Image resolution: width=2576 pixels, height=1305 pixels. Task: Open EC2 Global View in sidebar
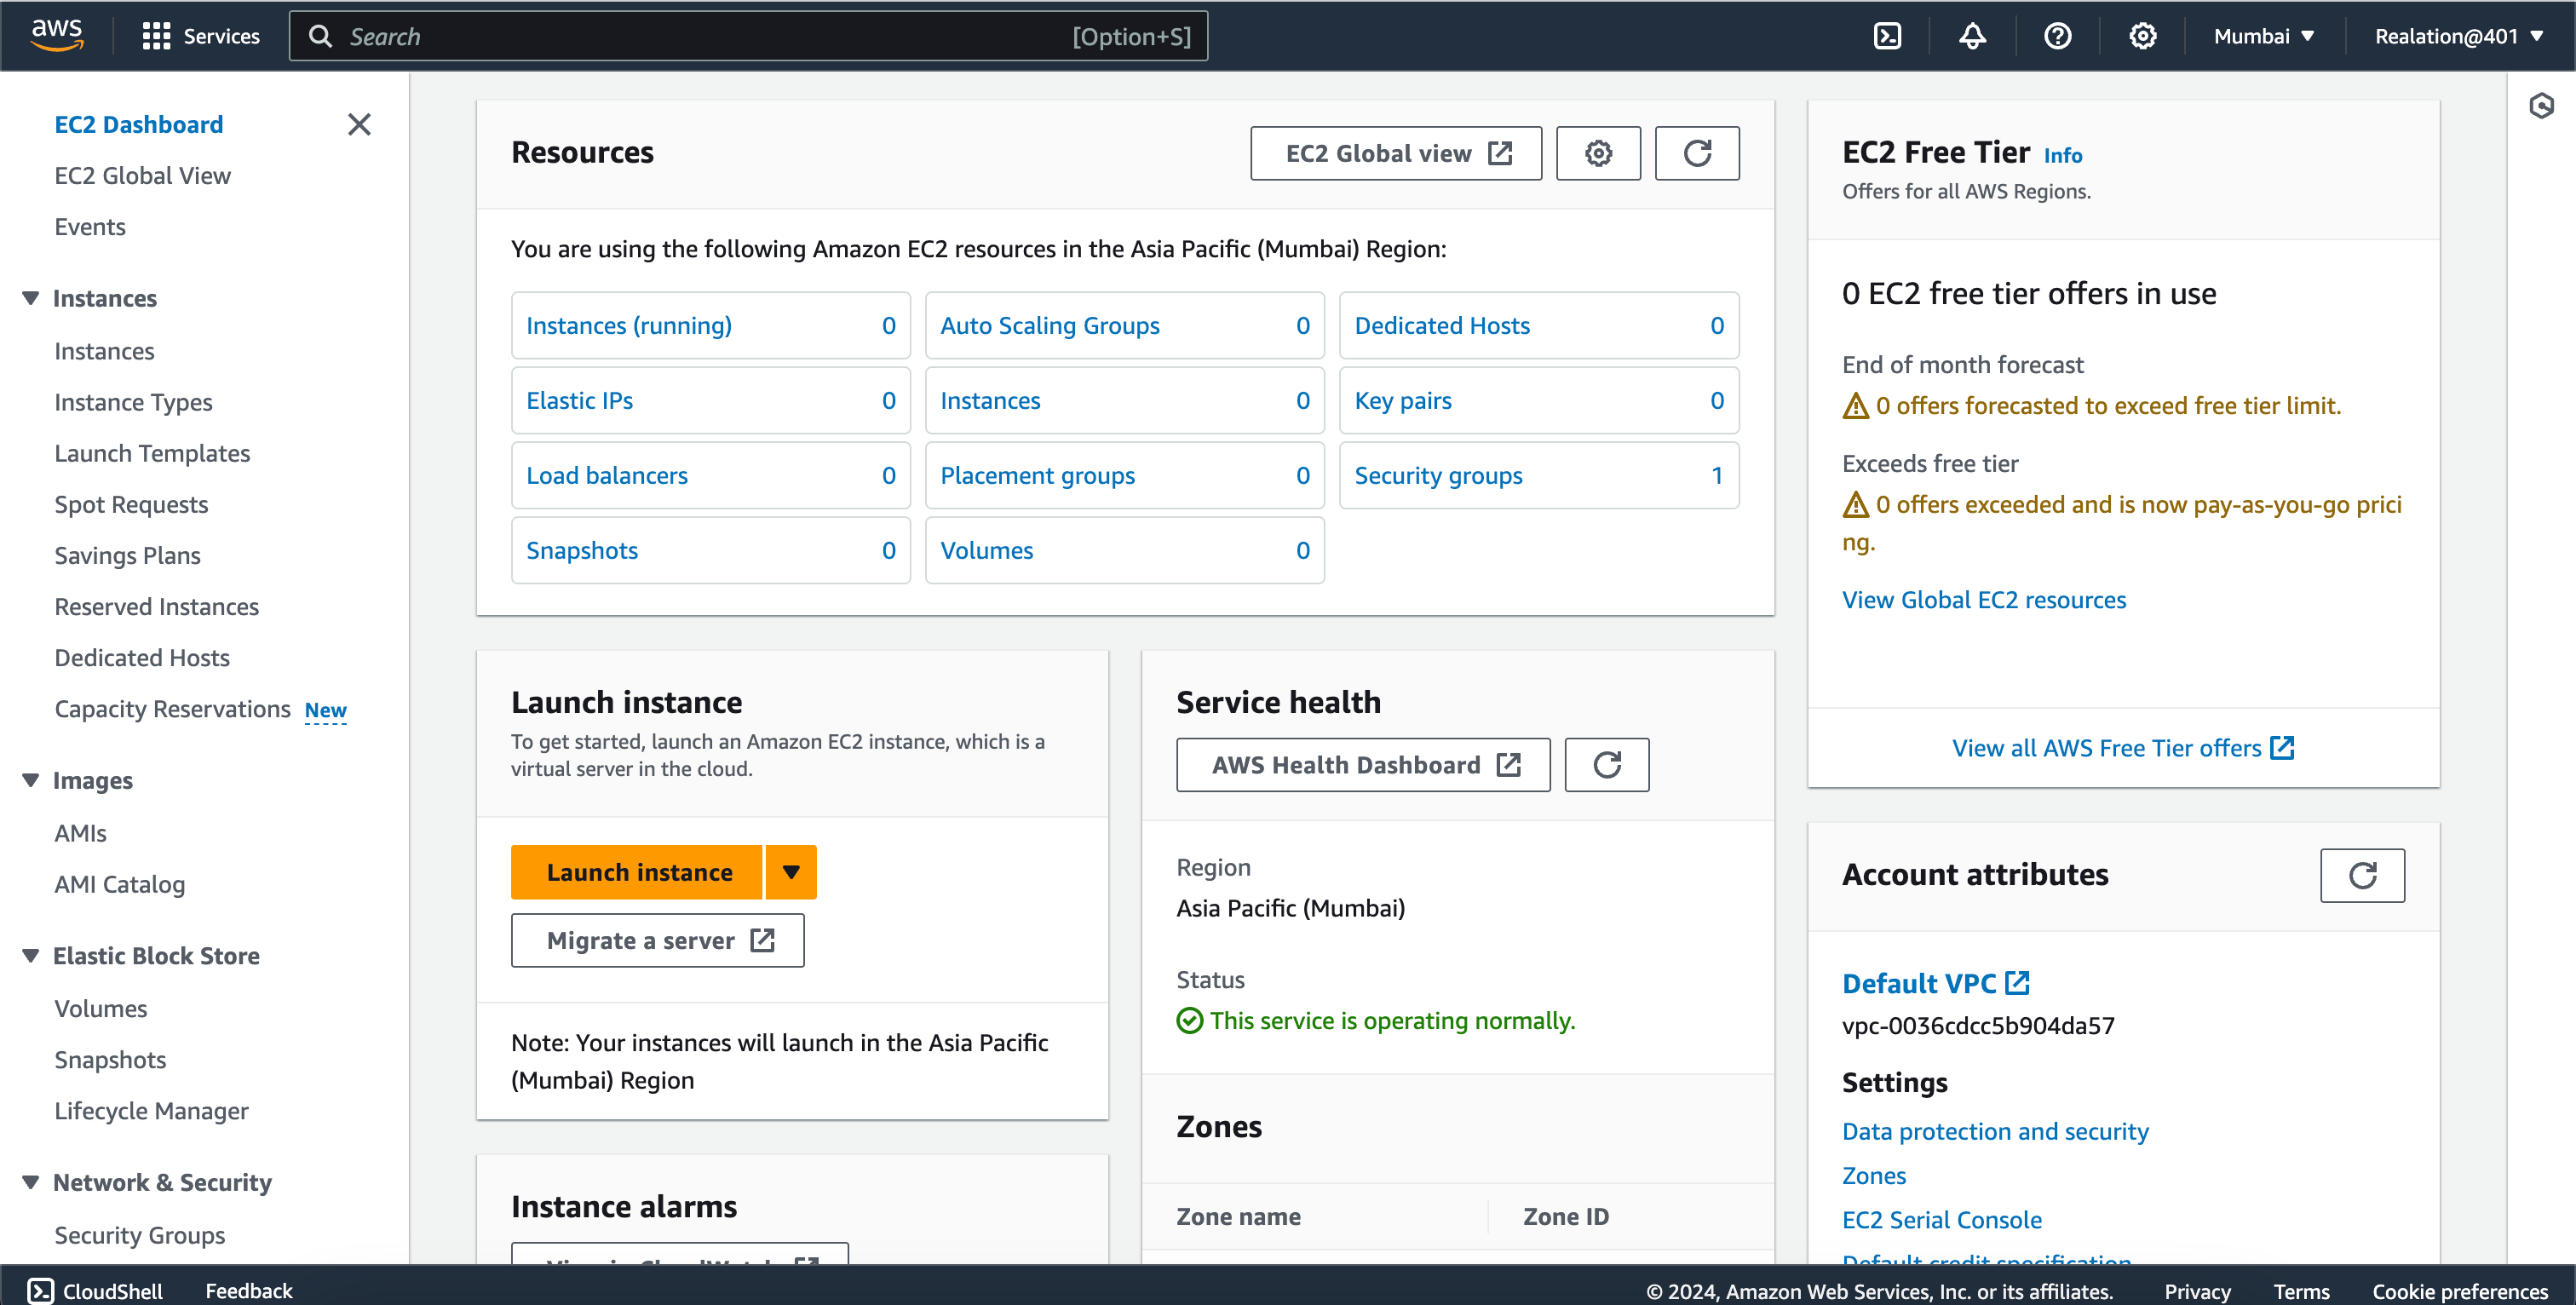point(142,175)
